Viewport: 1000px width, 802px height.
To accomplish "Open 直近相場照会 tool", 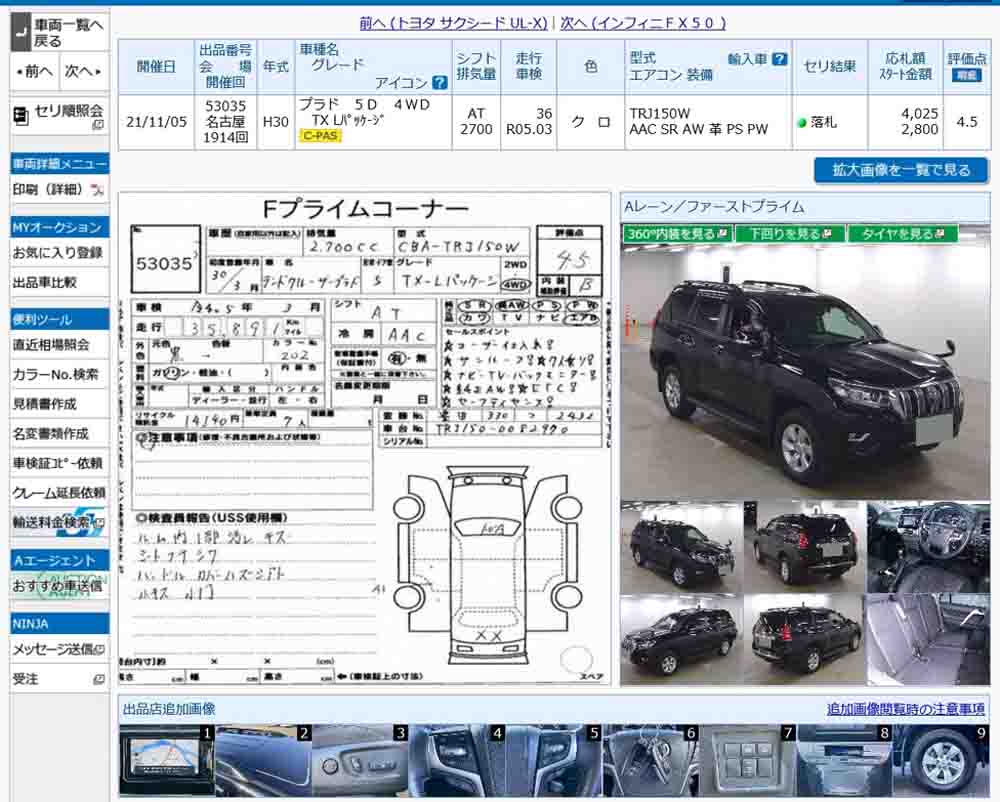I will click(x=51, y=345).
